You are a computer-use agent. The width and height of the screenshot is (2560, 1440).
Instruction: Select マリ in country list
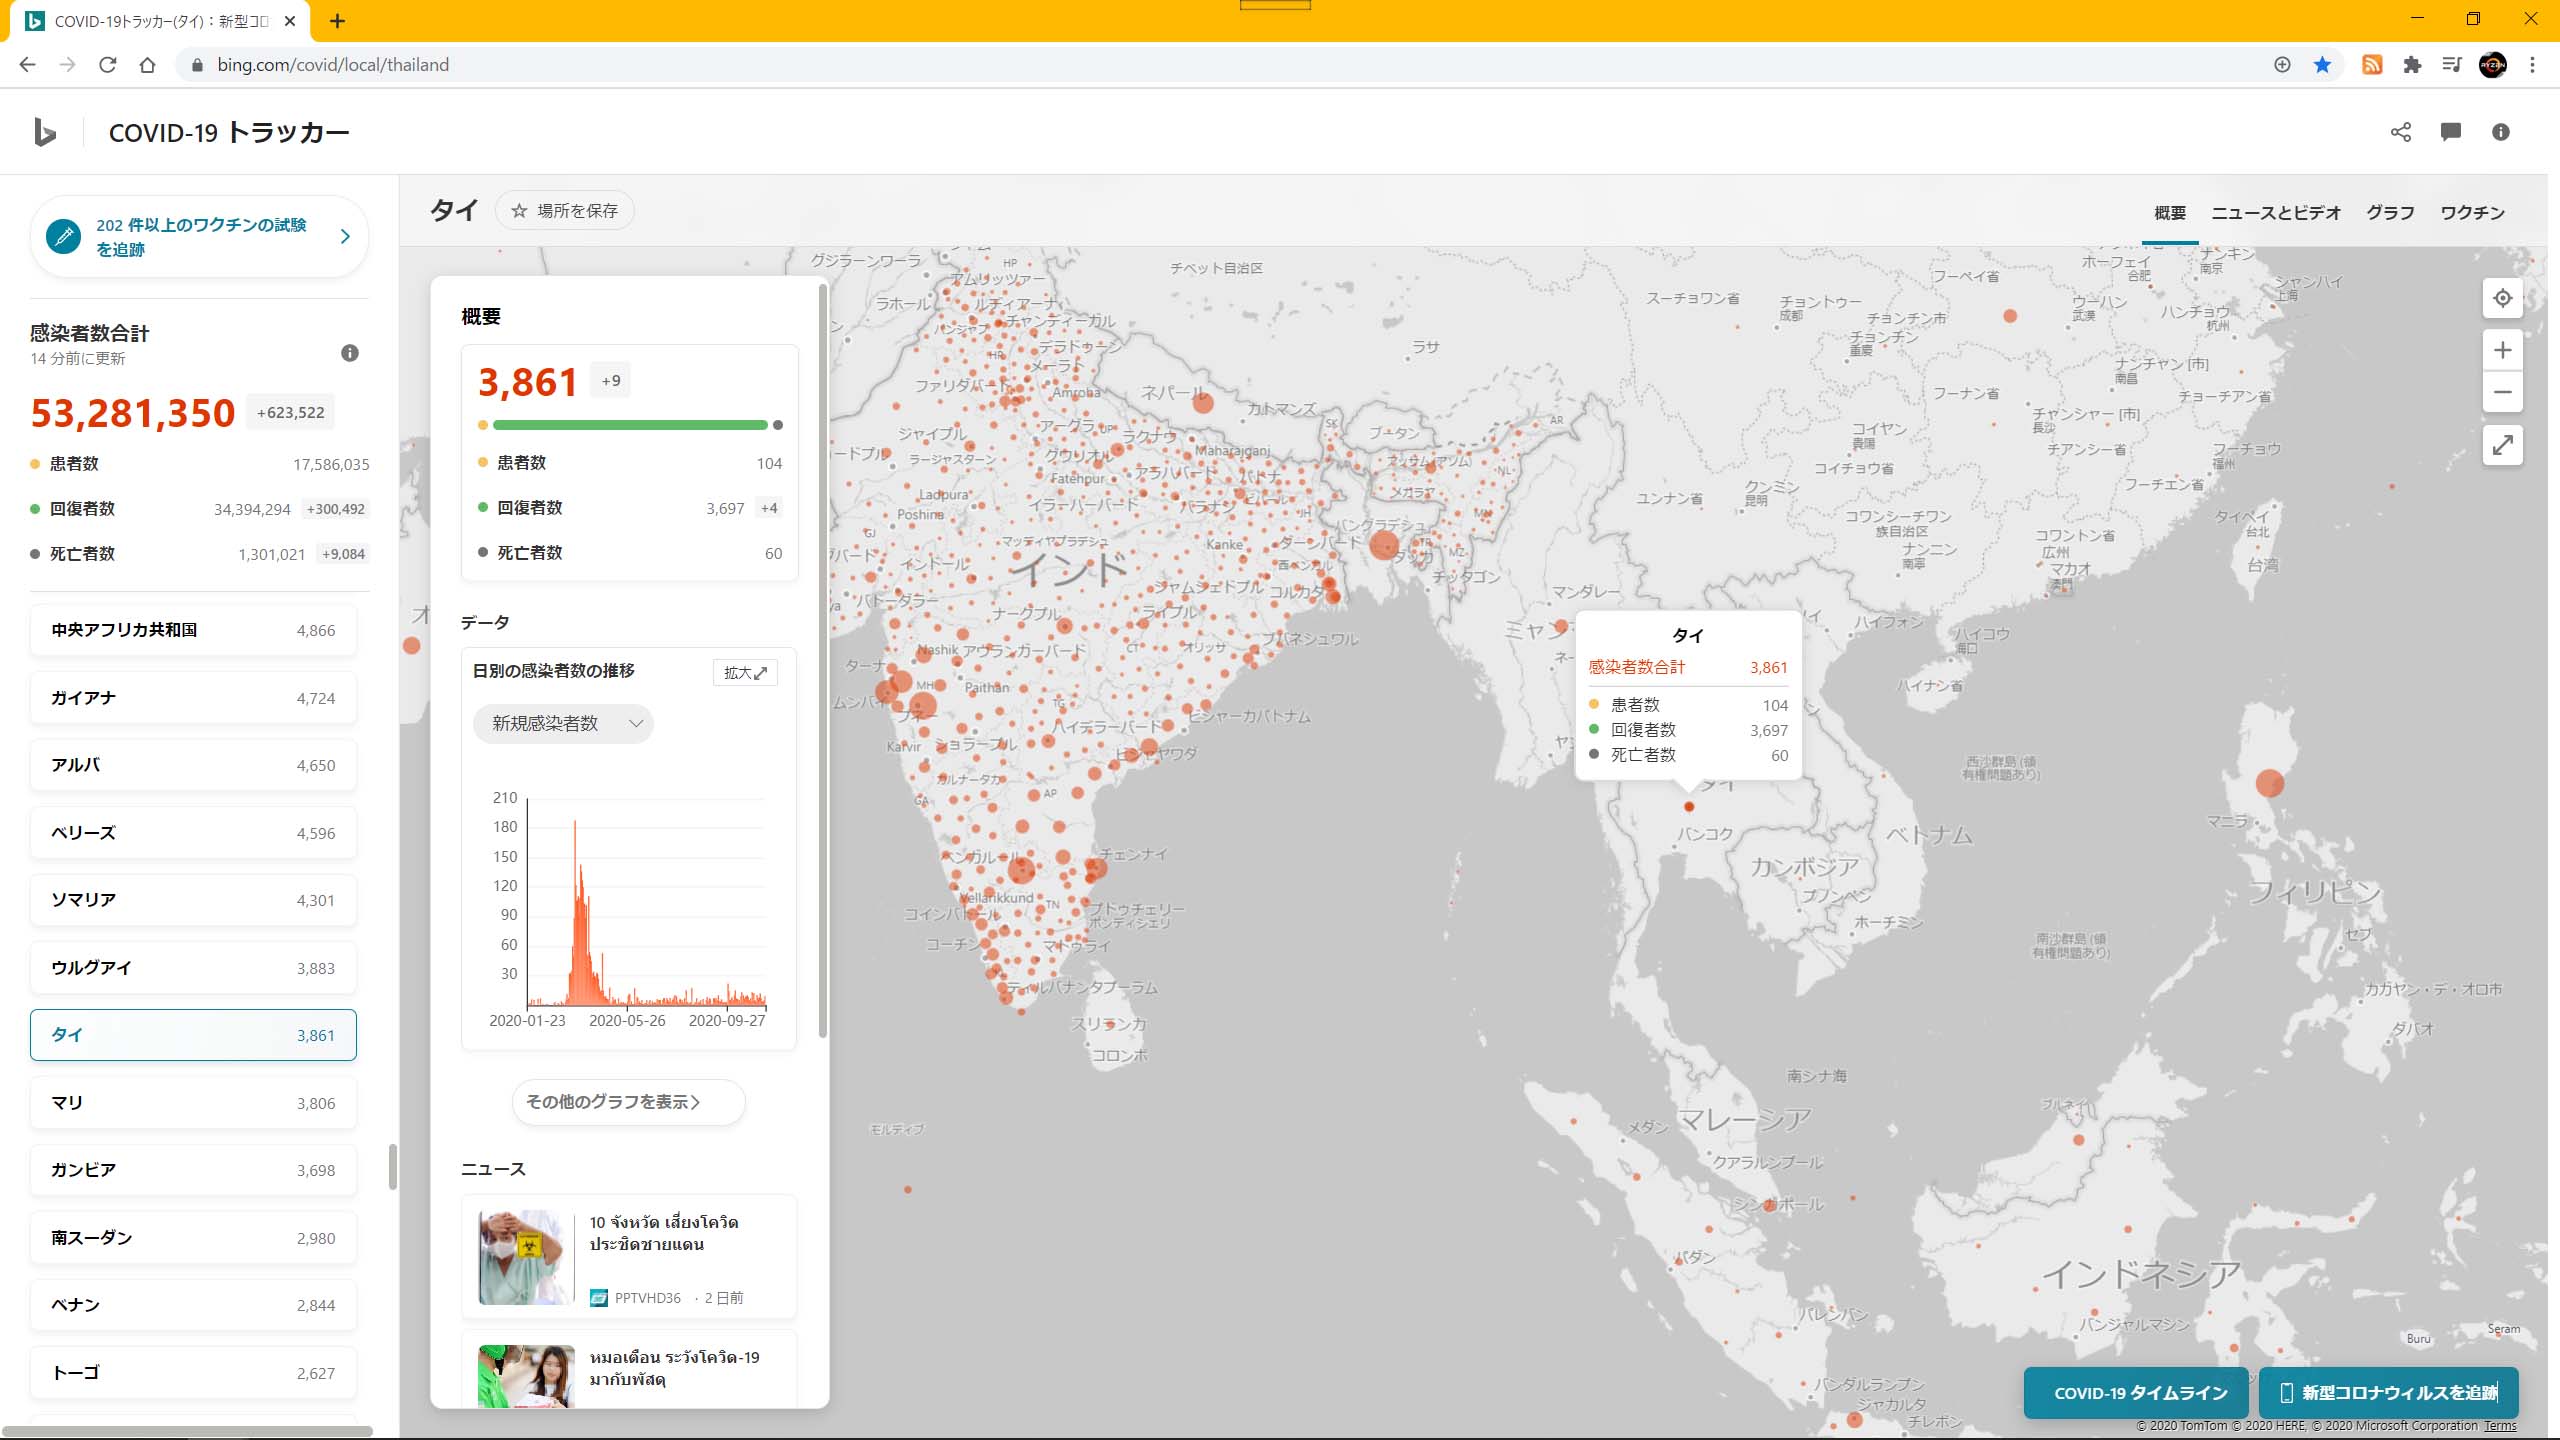(193, 1103)
